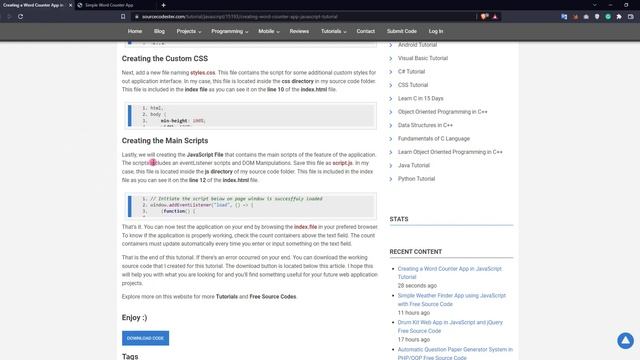Viewport: 640px width, 360px height.
Task: Expand the Programming dropdown menu
Action: click(229, 31)
